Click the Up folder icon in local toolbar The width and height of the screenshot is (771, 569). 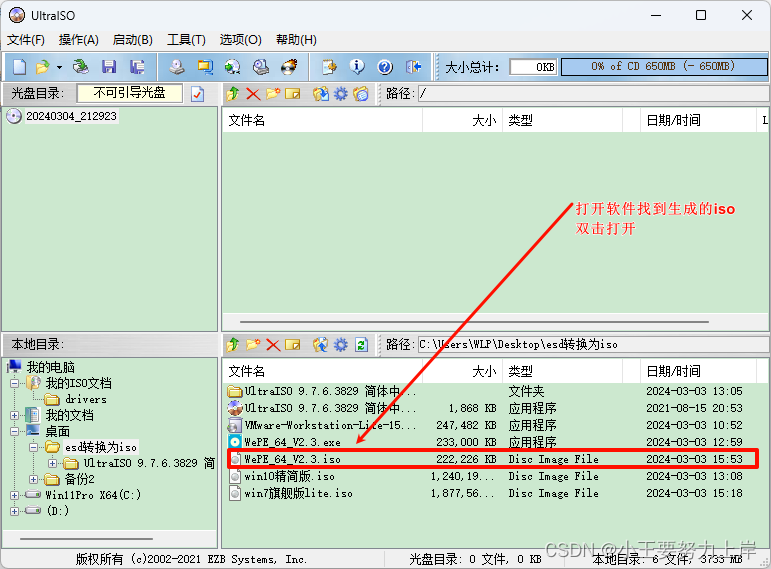[x=233, y=345]
